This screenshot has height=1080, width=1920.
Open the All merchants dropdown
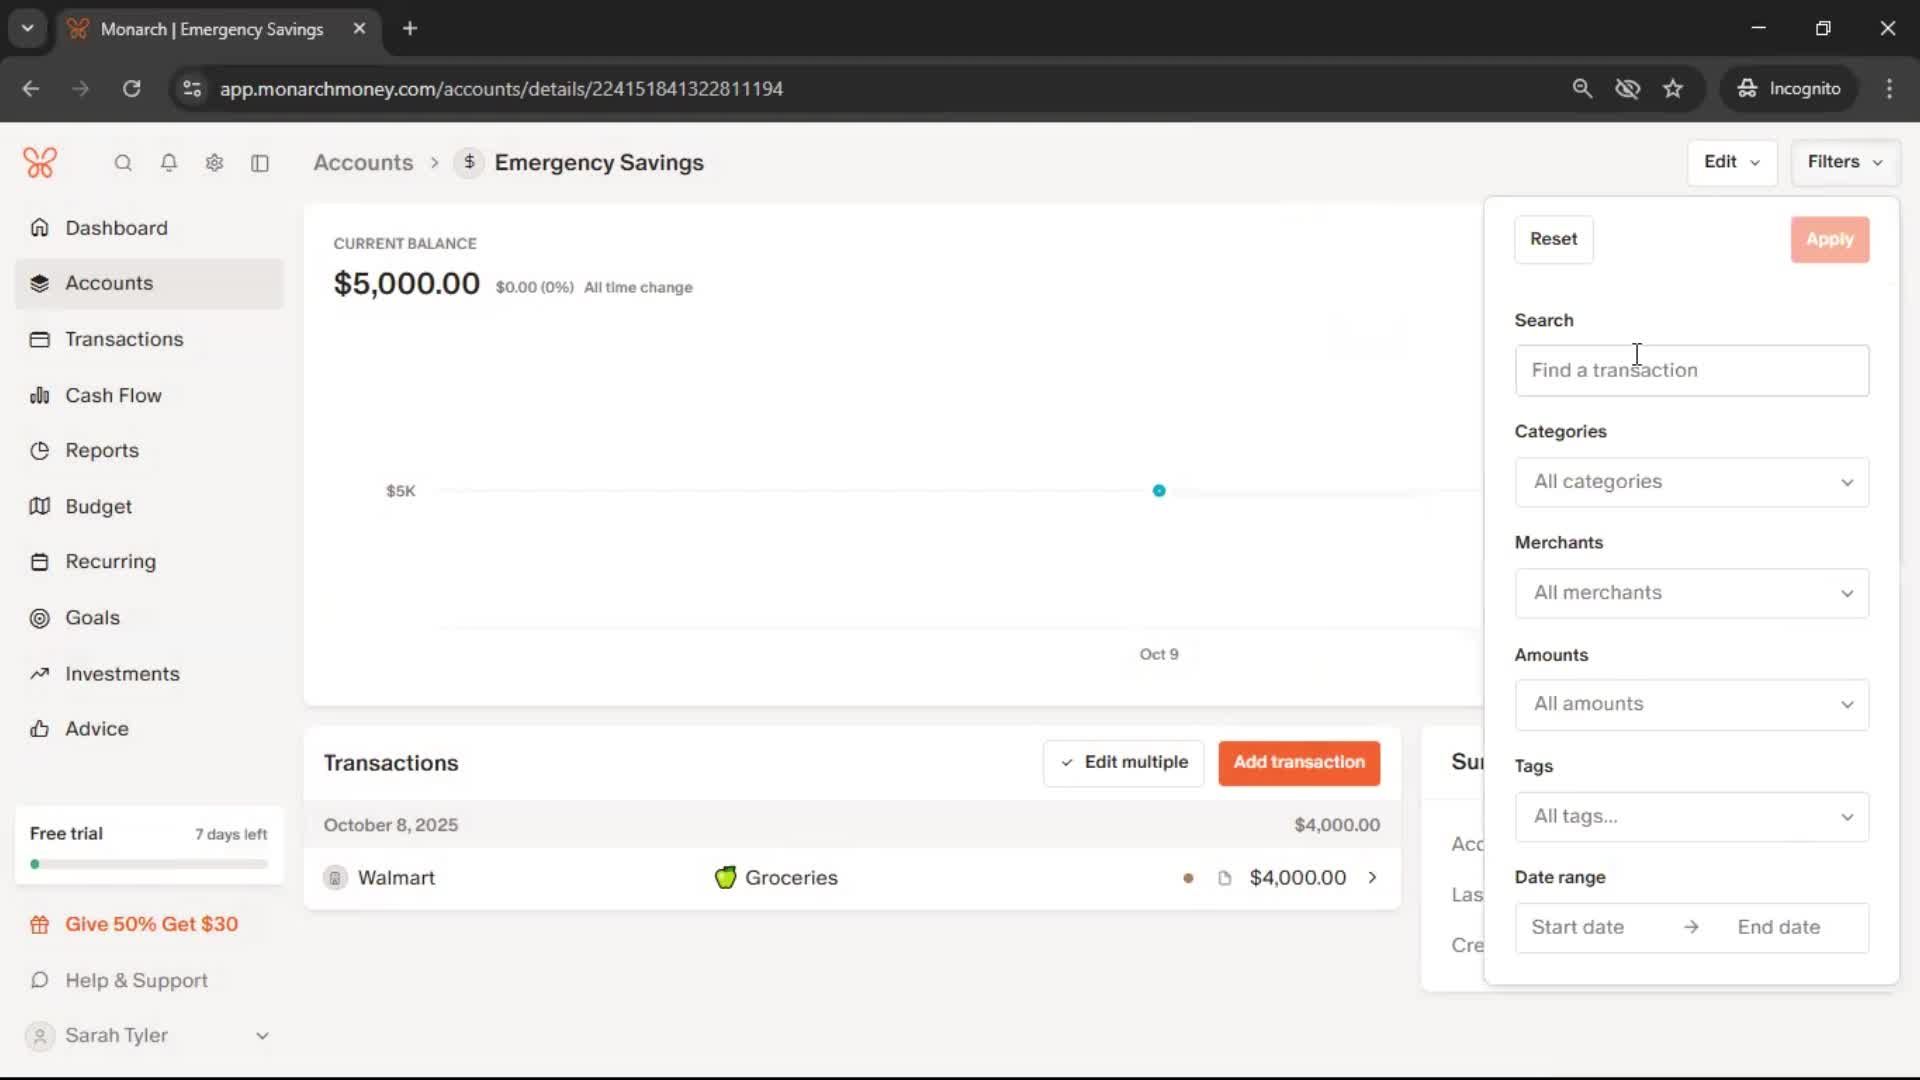point(1691,593)
